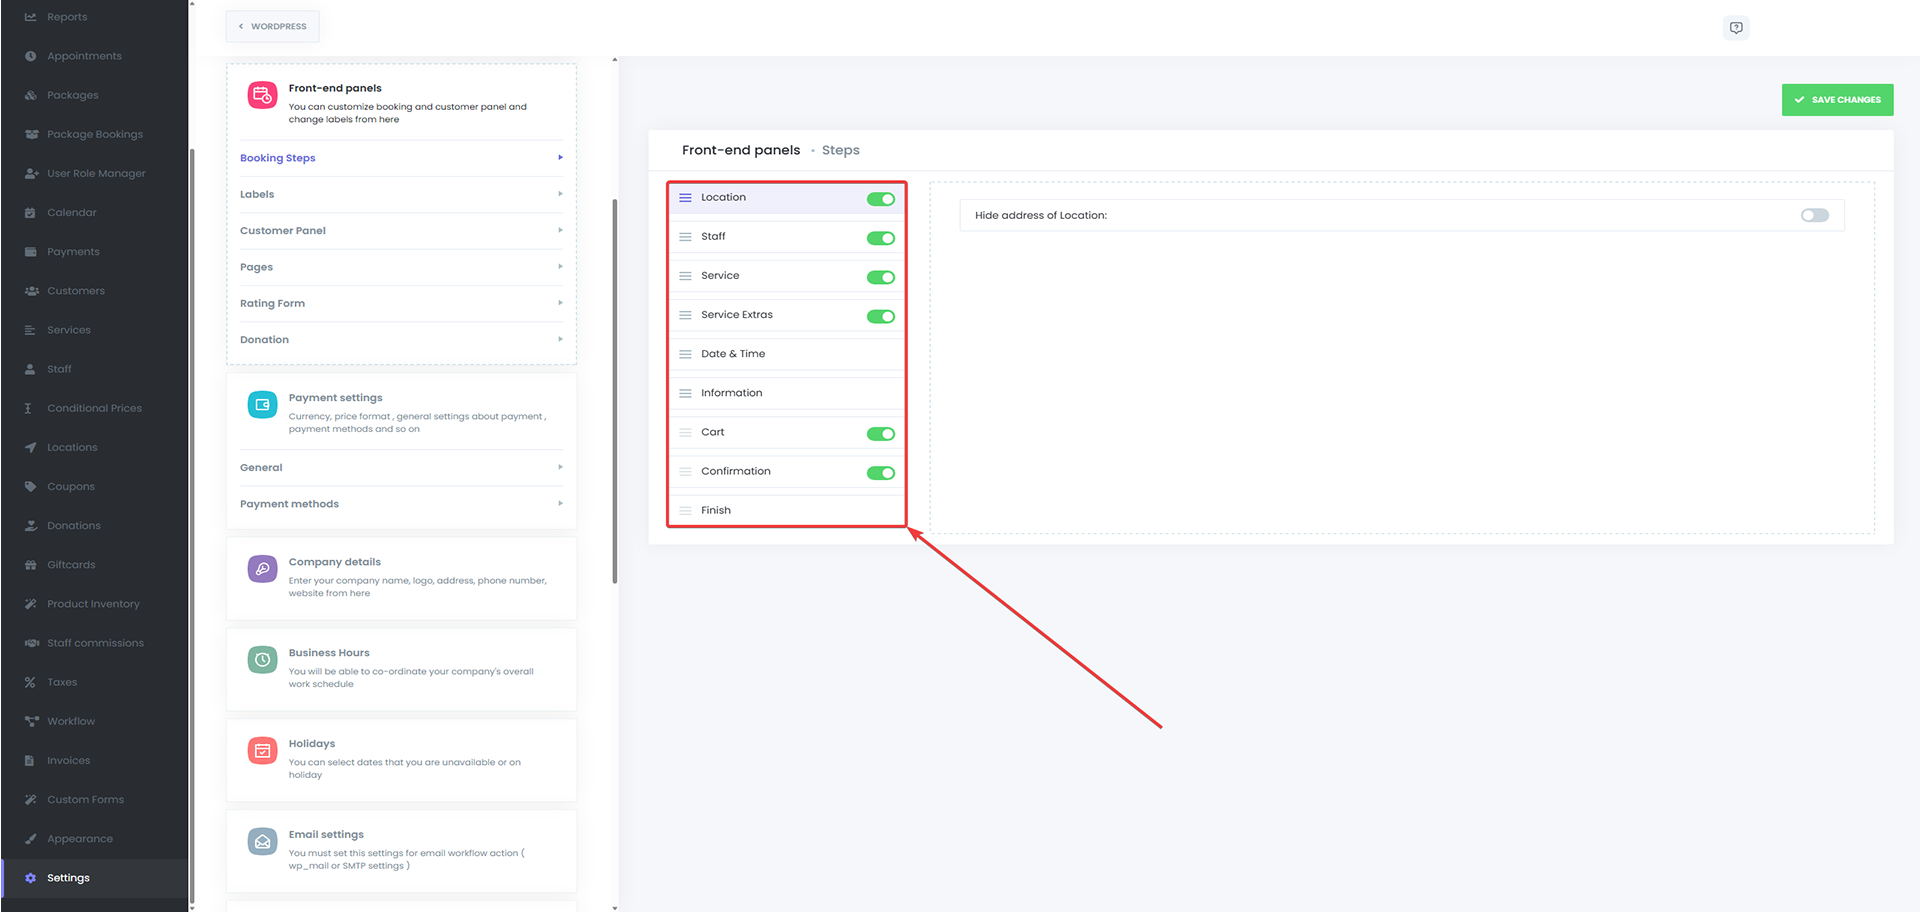Click the Holidays calendar icon
1920x912 pixels.
(x=262, y=751)
